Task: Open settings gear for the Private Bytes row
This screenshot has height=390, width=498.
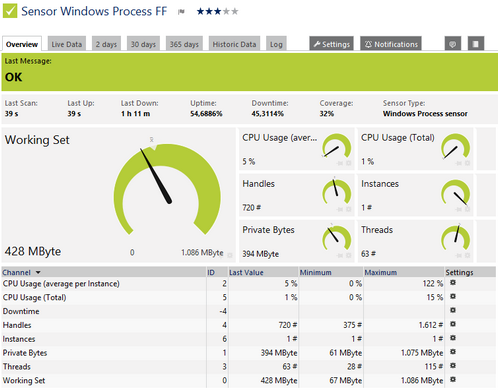Action: 453,352
